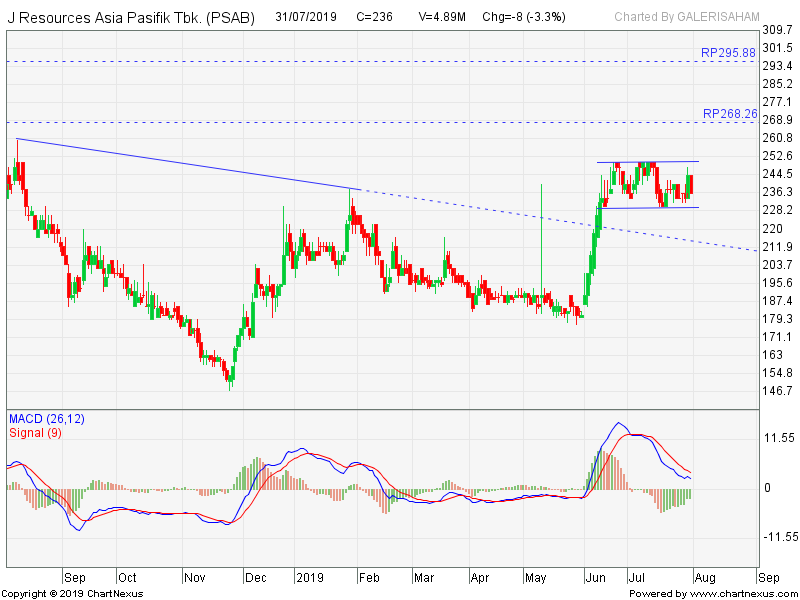Click the RP268.26 resistance level label
The image size is (800, 600).
729,114
